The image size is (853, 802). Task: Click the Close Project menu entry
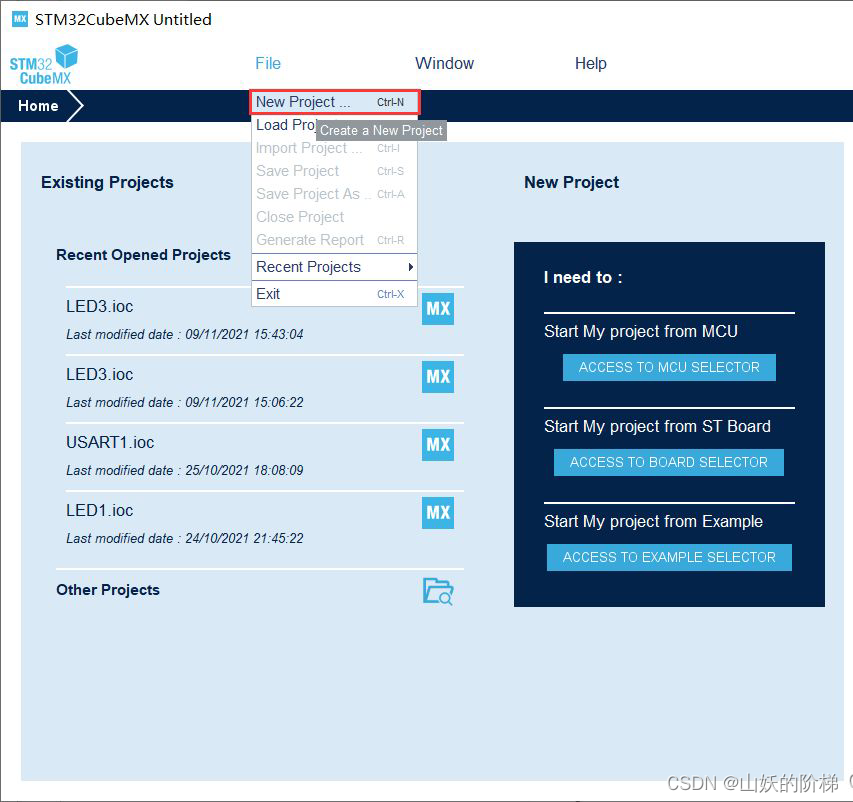click(x=334, y=217)
